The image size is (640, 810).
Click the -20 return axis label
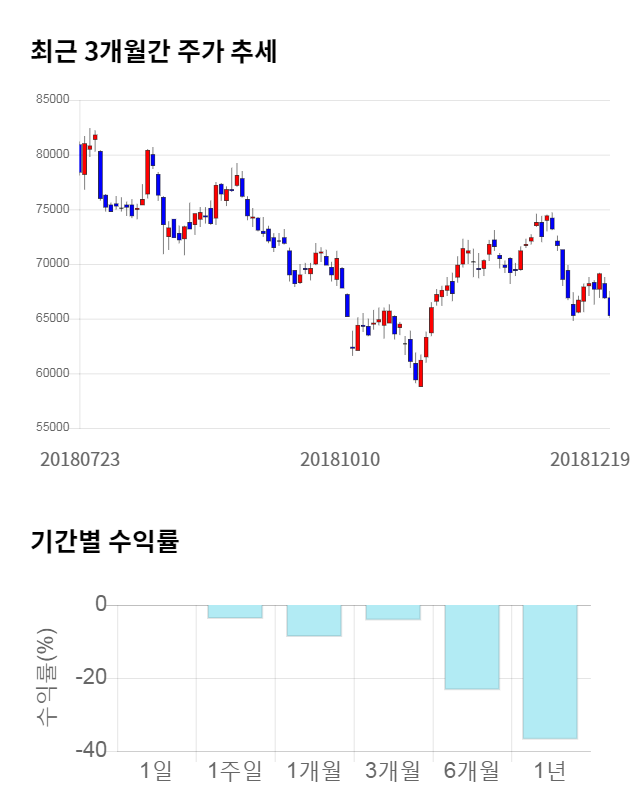tap(92, 678)
